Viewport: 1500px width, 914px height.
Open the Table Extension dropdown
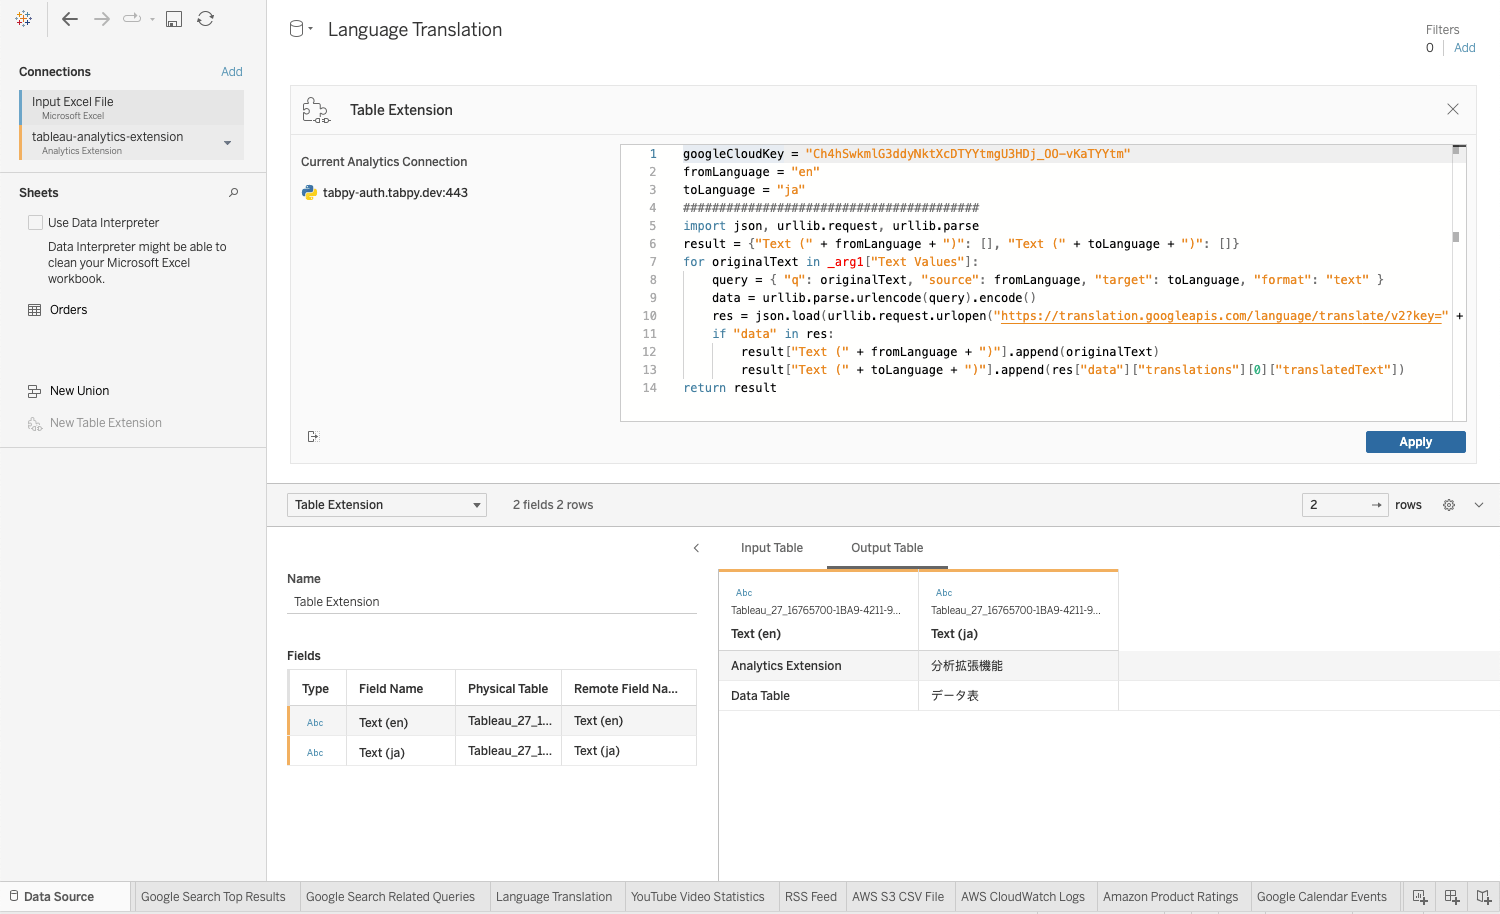click(x=387, y=505)
